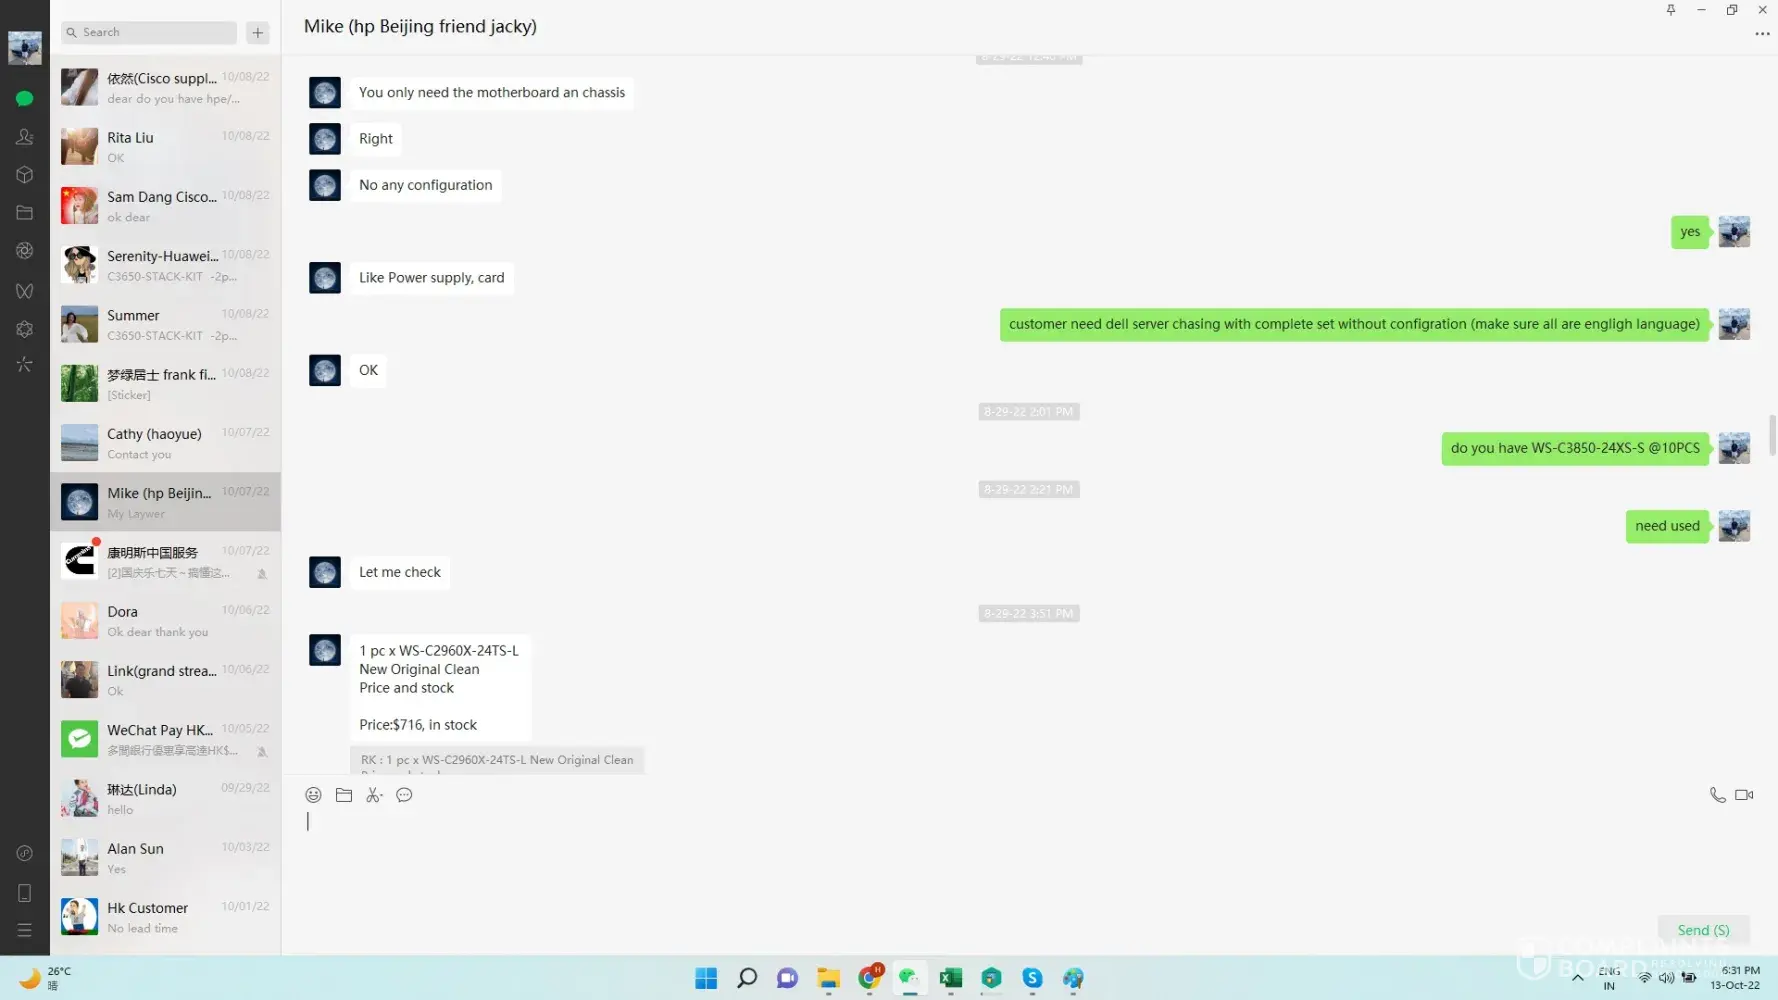Expand the system tray hidden icons chevron
This screenshot has width=1778, height=1000.
coord(1578,978)
